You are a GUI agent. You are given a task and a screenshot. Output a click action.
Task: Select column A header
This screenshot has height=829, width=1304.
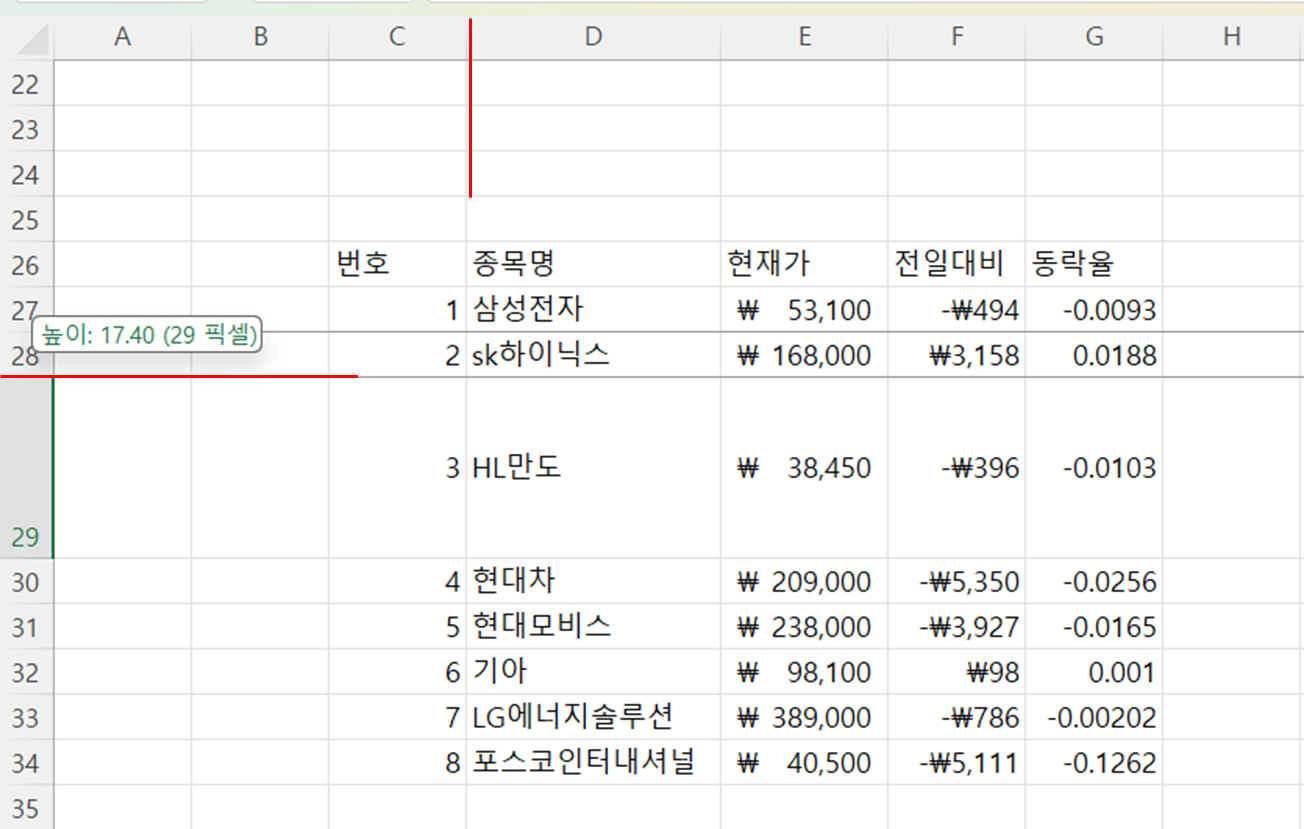pyautogui.click(x=122, y=38)
